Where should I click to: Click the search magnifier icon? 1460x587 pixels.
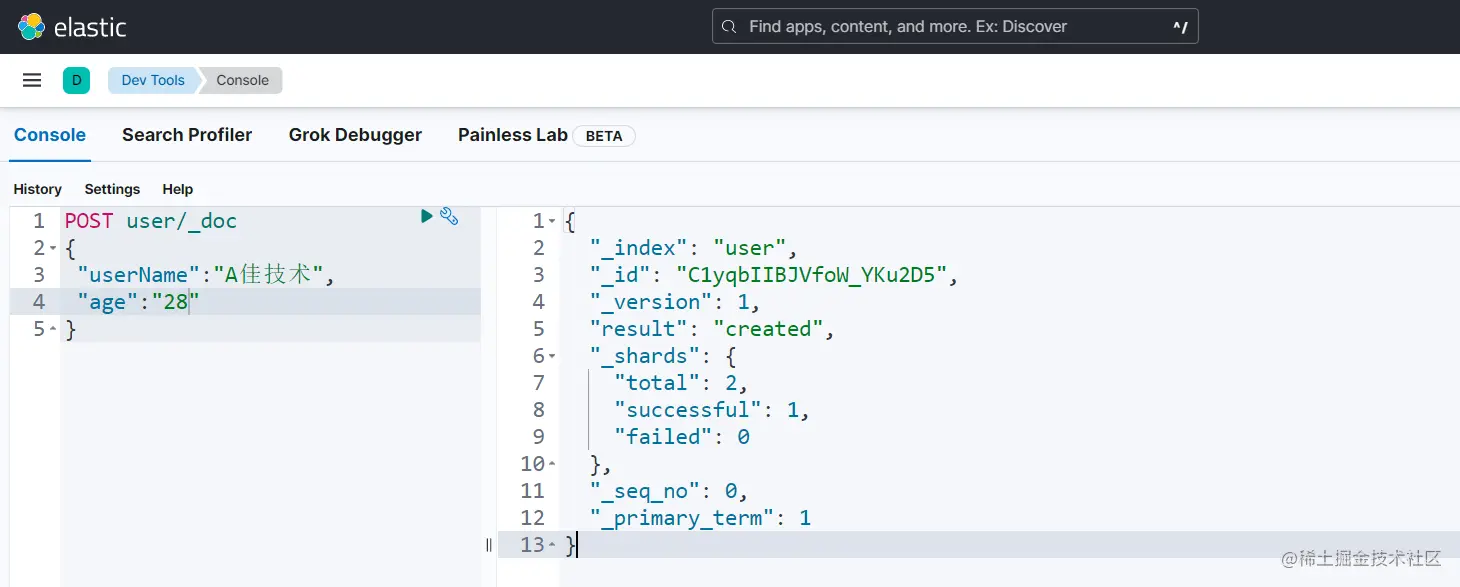pos(729,27)
